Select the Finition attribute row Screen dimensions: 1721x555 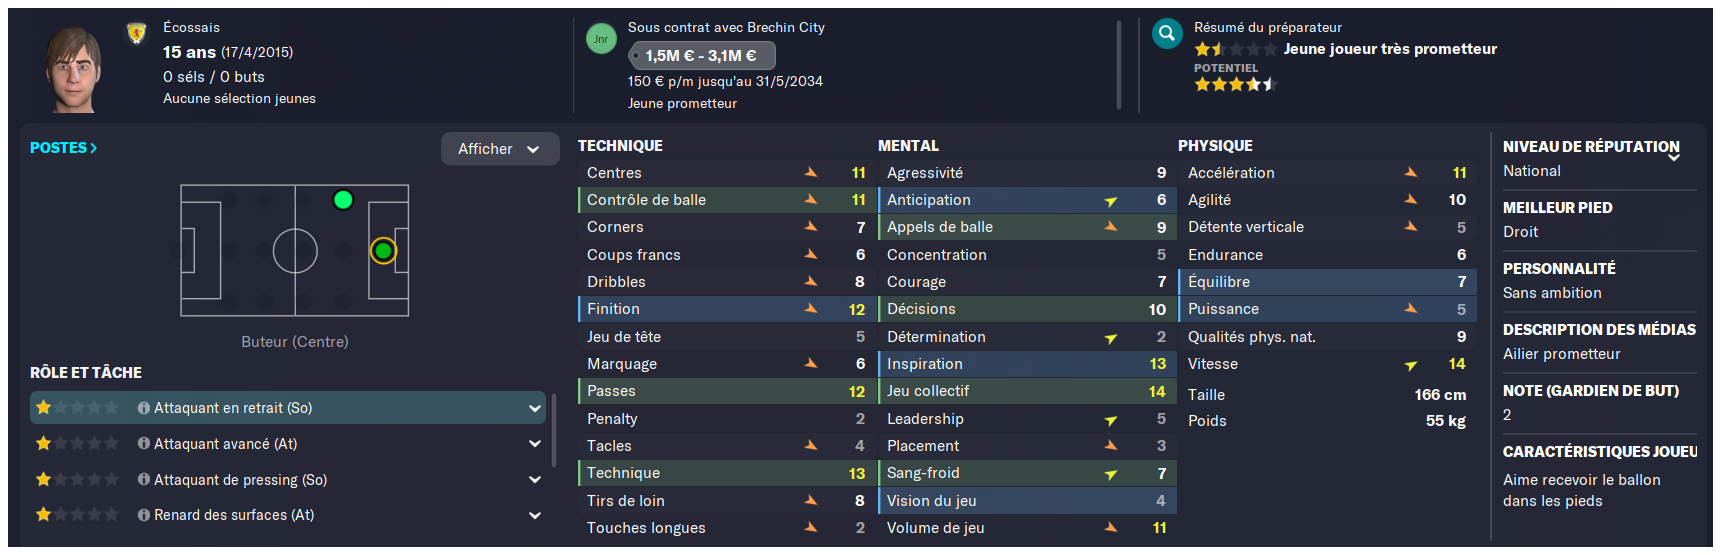click(x=726, y=309)
